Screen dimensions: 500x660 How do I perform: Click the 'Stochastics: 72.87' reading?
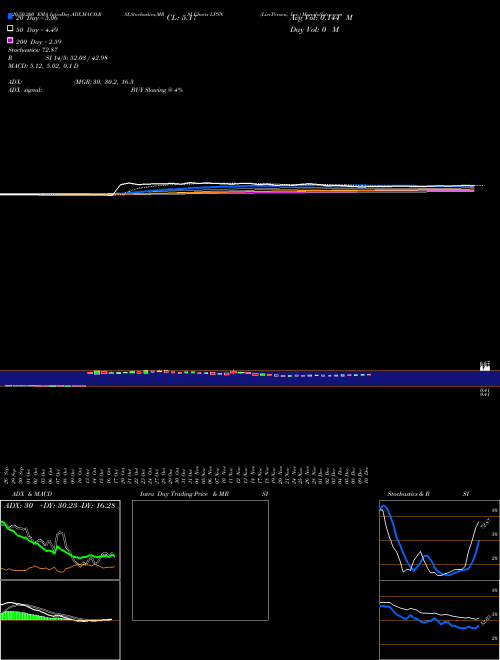33,50
